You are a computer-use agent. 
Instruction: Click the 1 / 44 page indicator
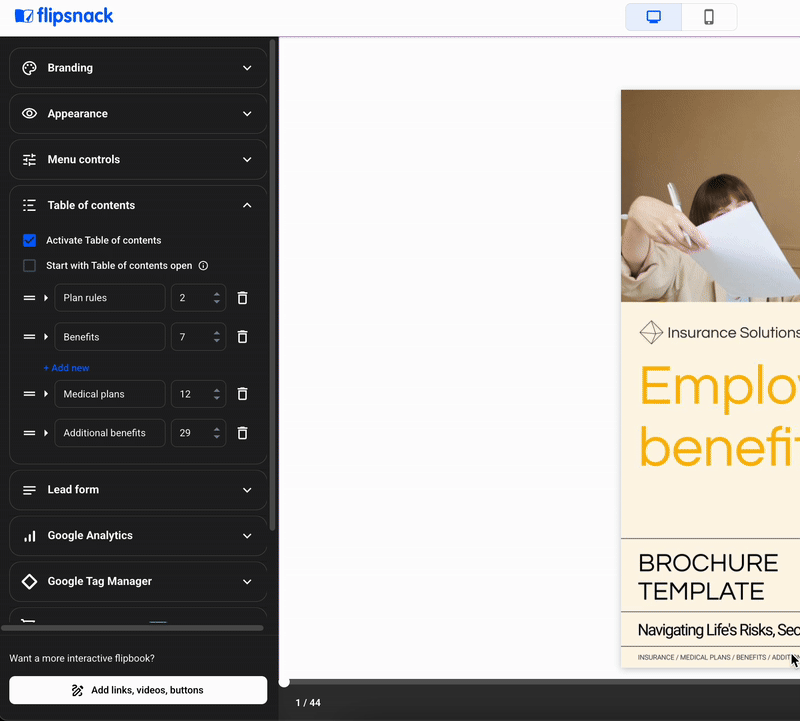coord(308,703)
